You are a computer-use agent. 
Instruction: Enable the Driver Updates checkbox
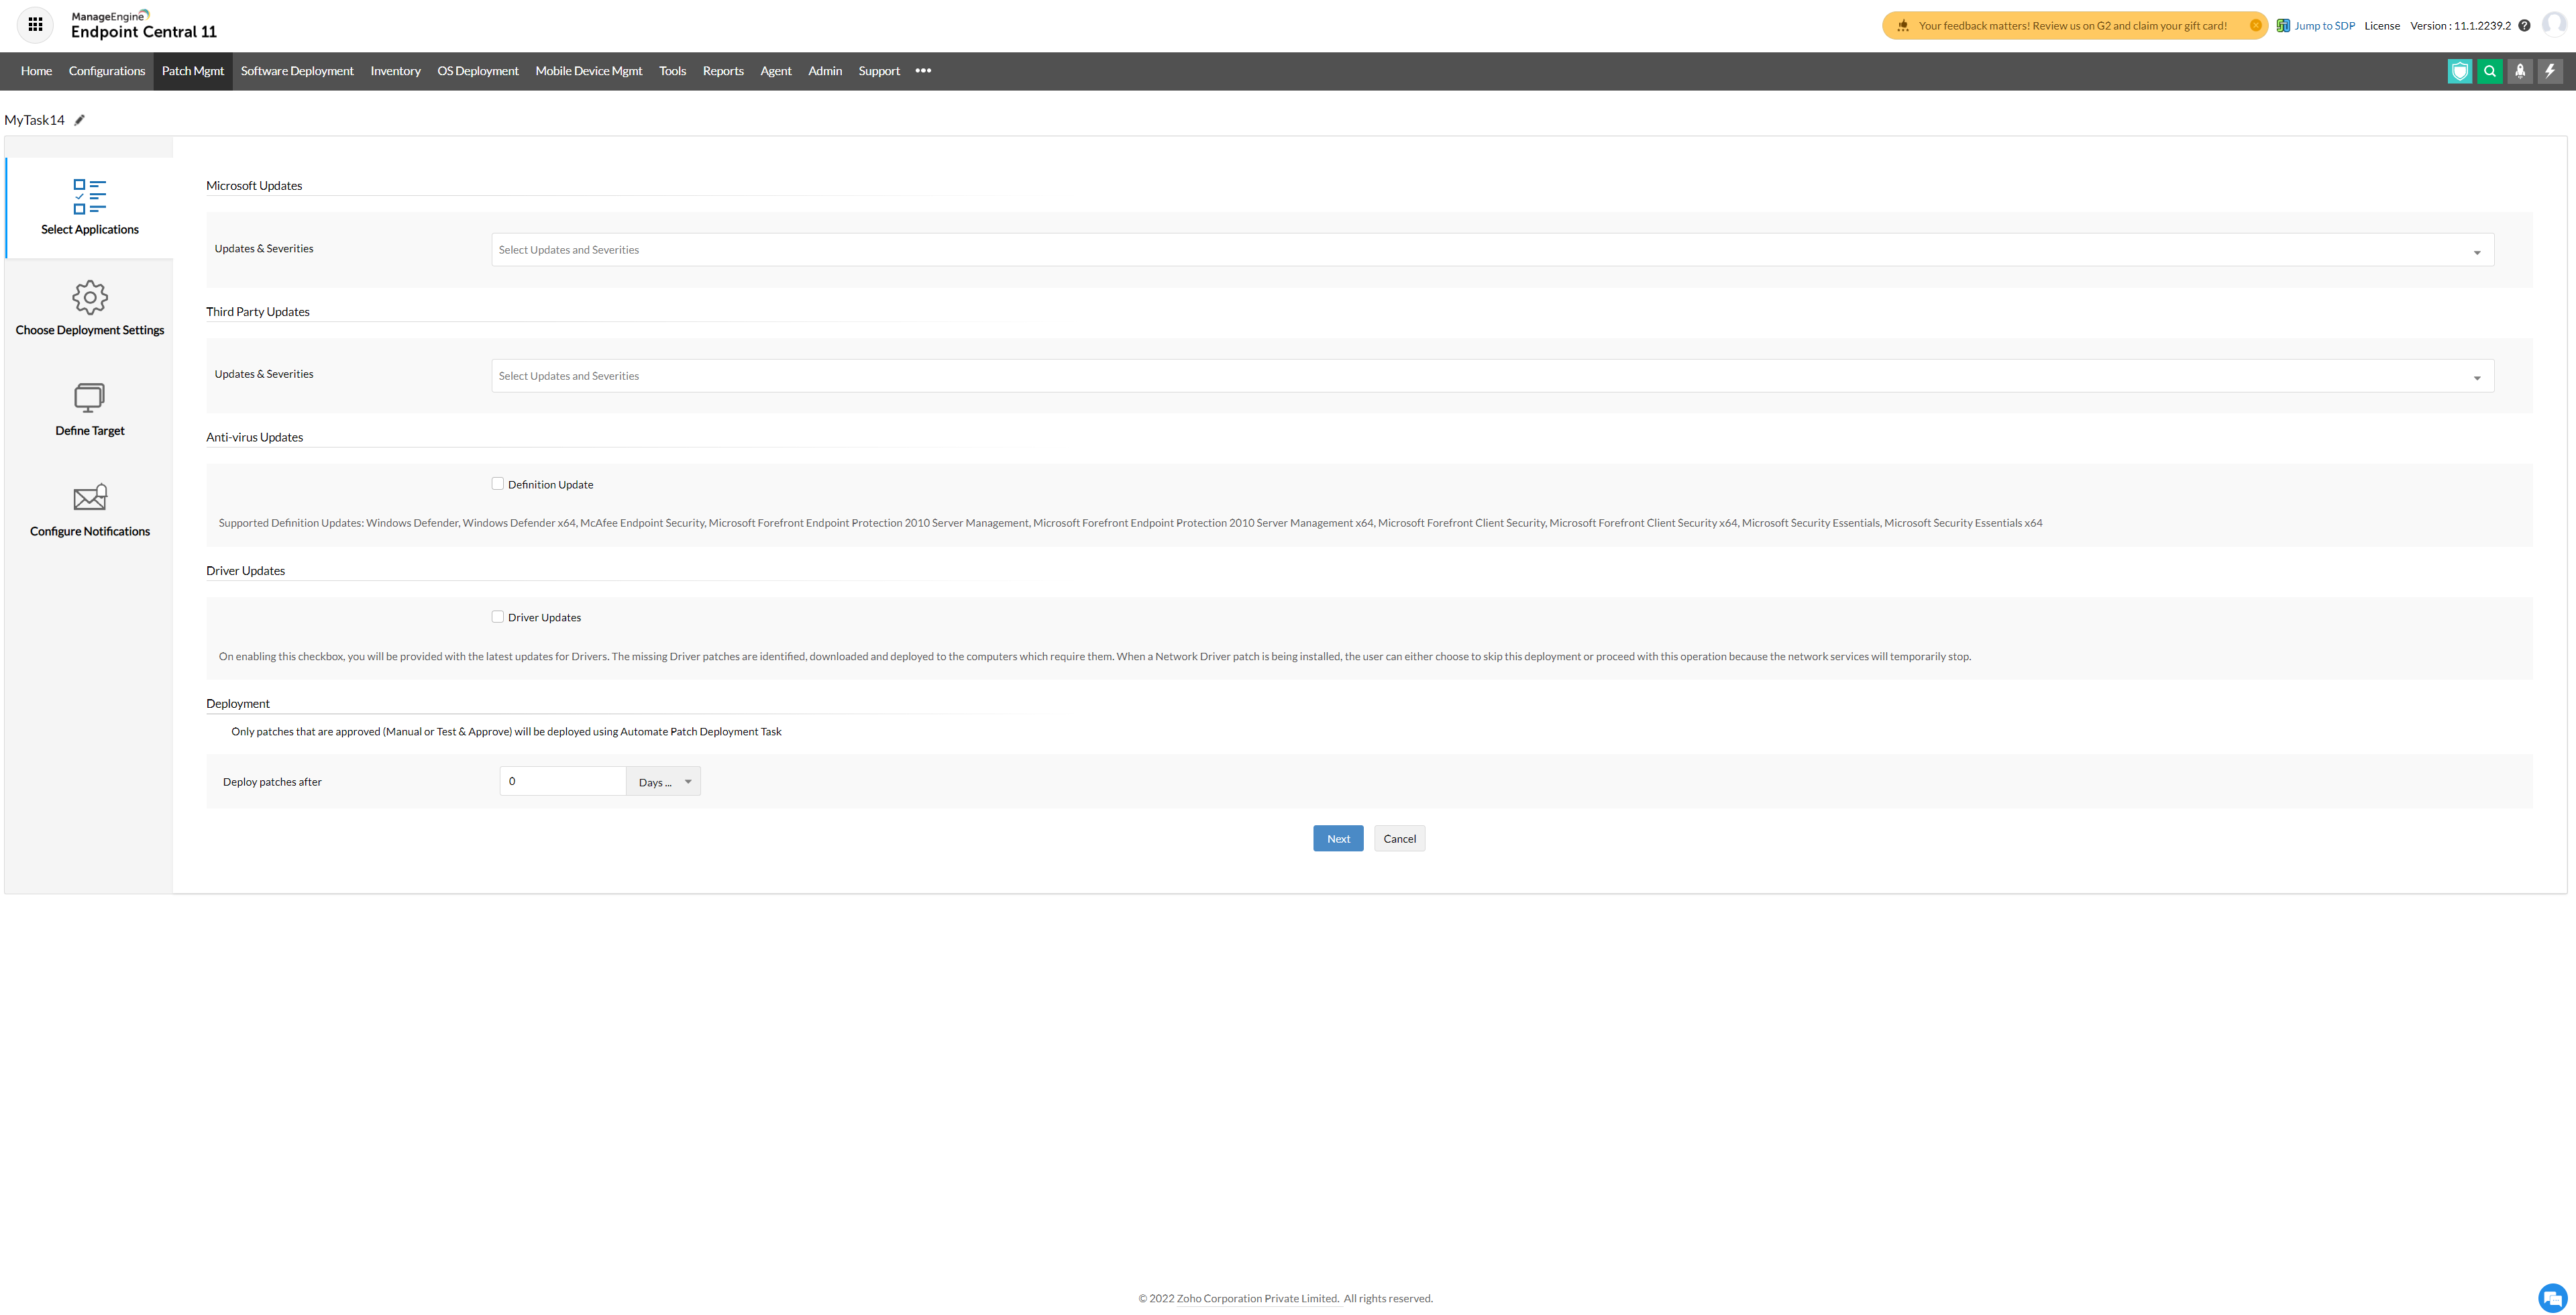pyautogui.click(x=497, y=617)
